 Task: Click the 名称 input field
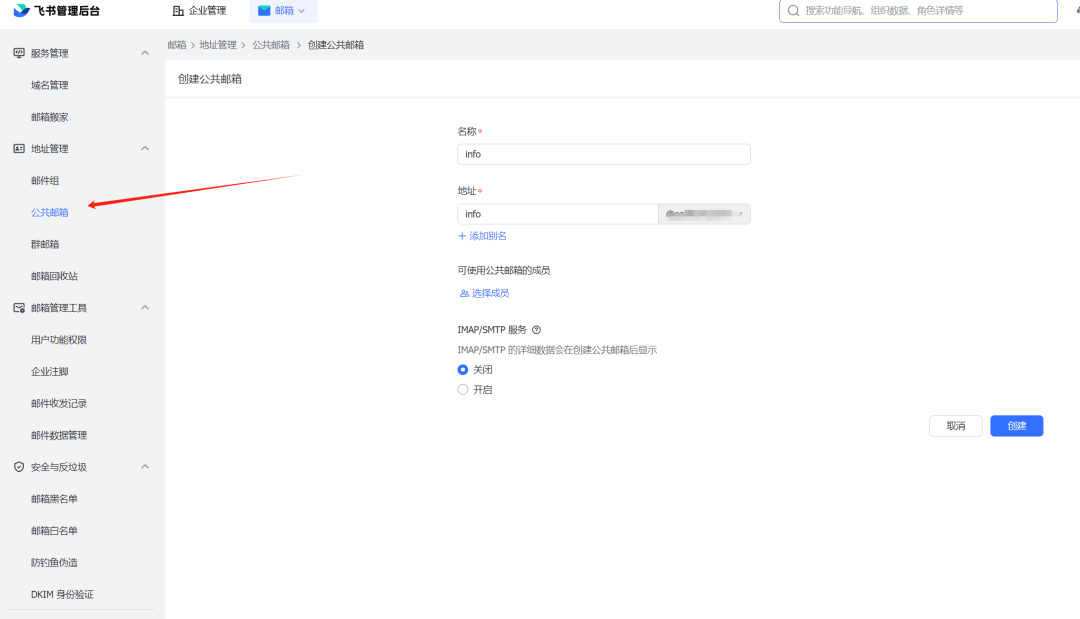[x=603, y=154]
